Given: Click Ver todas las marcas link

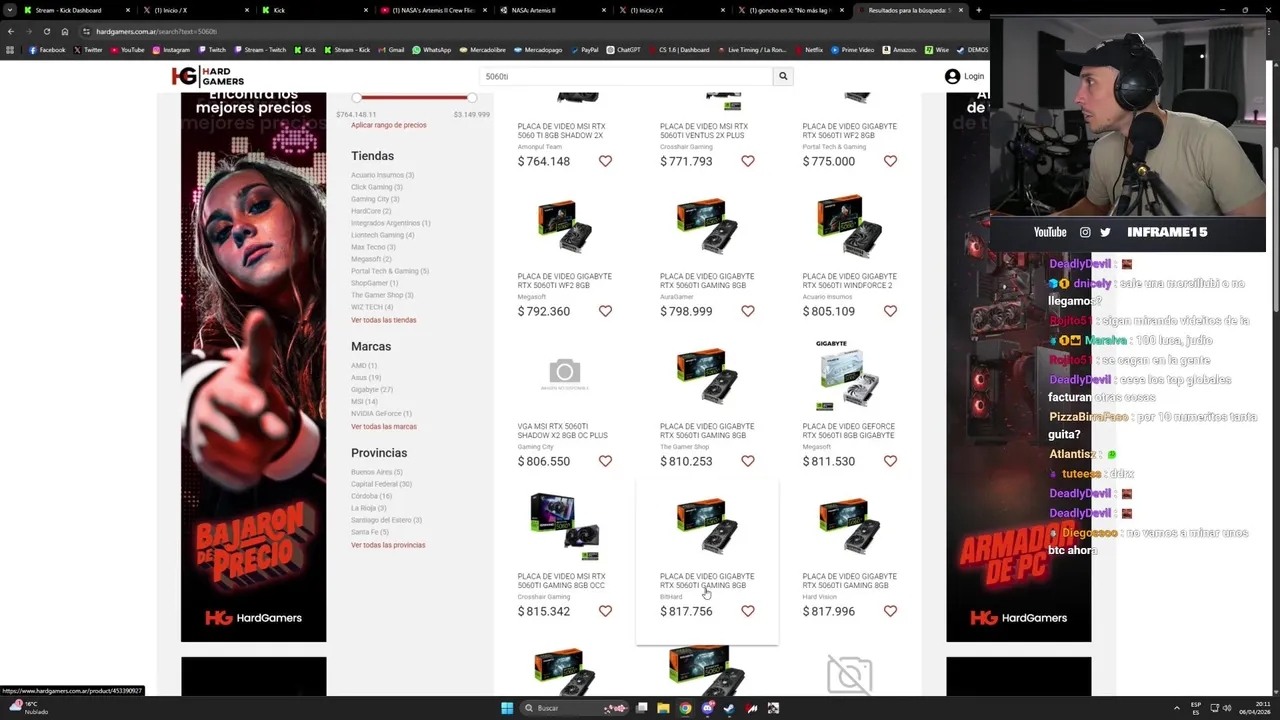Looking at the screenshot, I should (383, 427).
